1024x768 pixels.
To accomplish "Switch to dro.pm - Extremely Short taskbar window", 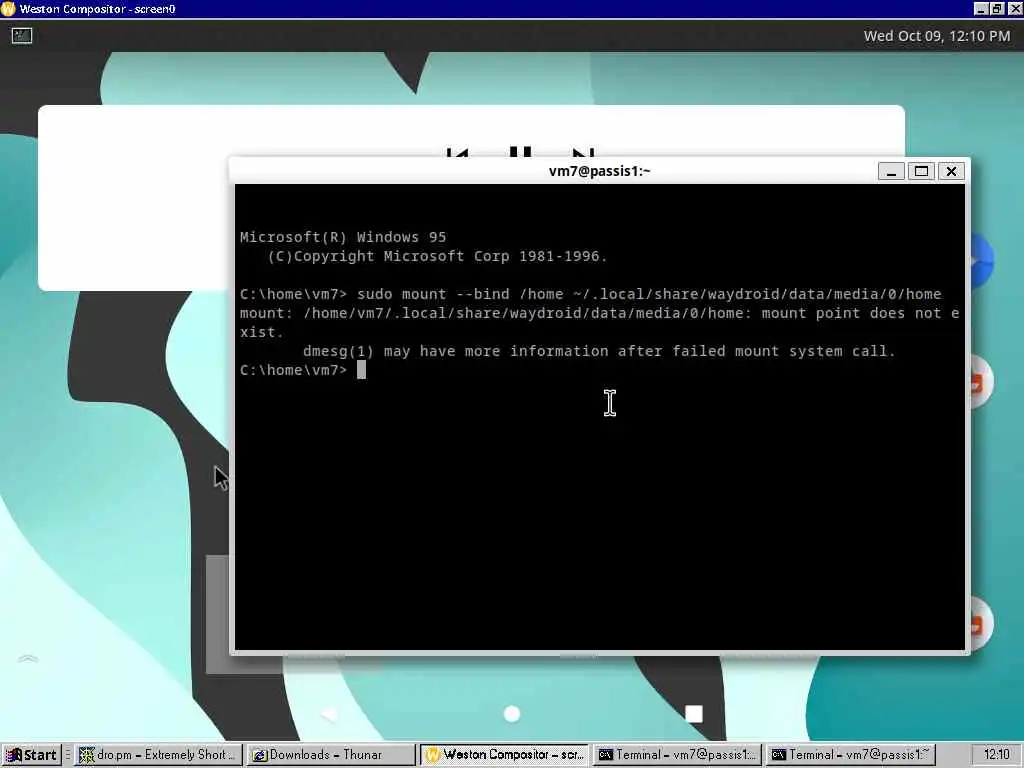I will (158, 755).
